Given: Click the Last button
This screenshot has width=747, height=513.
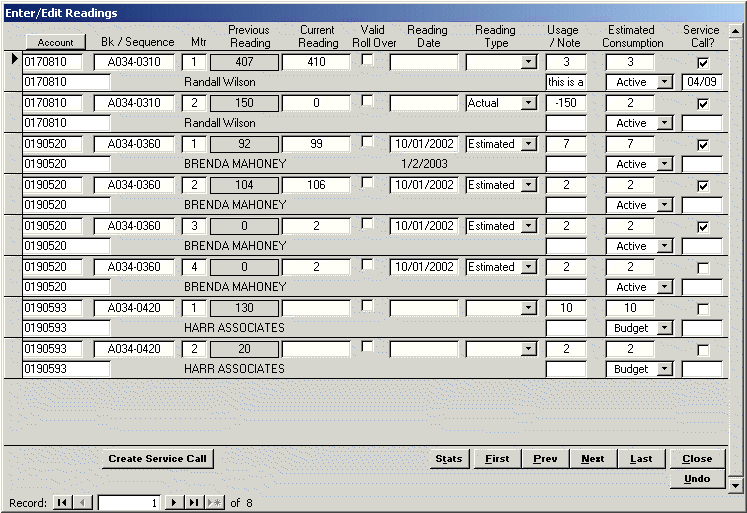Looking at the screenshot, I should click(x=641, y=459).
